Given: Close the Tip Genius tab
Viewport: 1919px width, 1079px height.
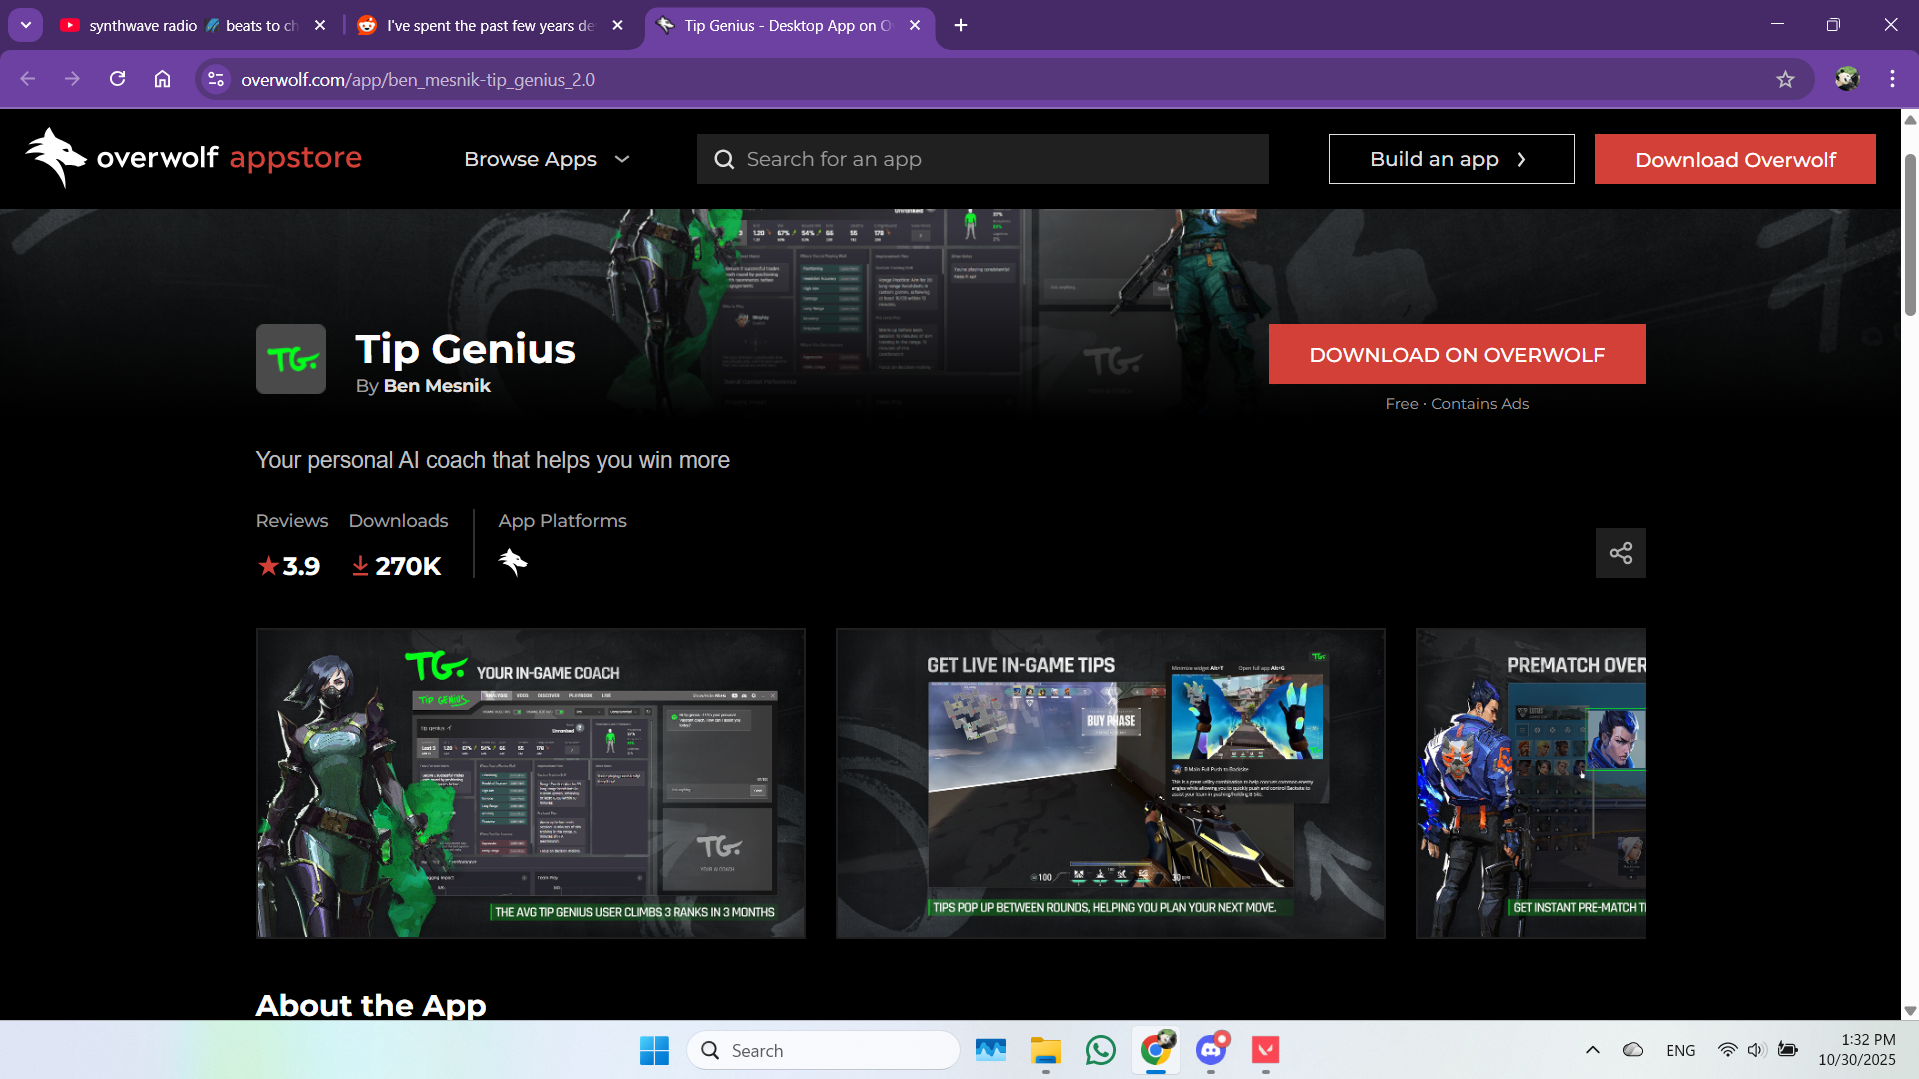Looking at the screenshot, I should coord(915,25).
